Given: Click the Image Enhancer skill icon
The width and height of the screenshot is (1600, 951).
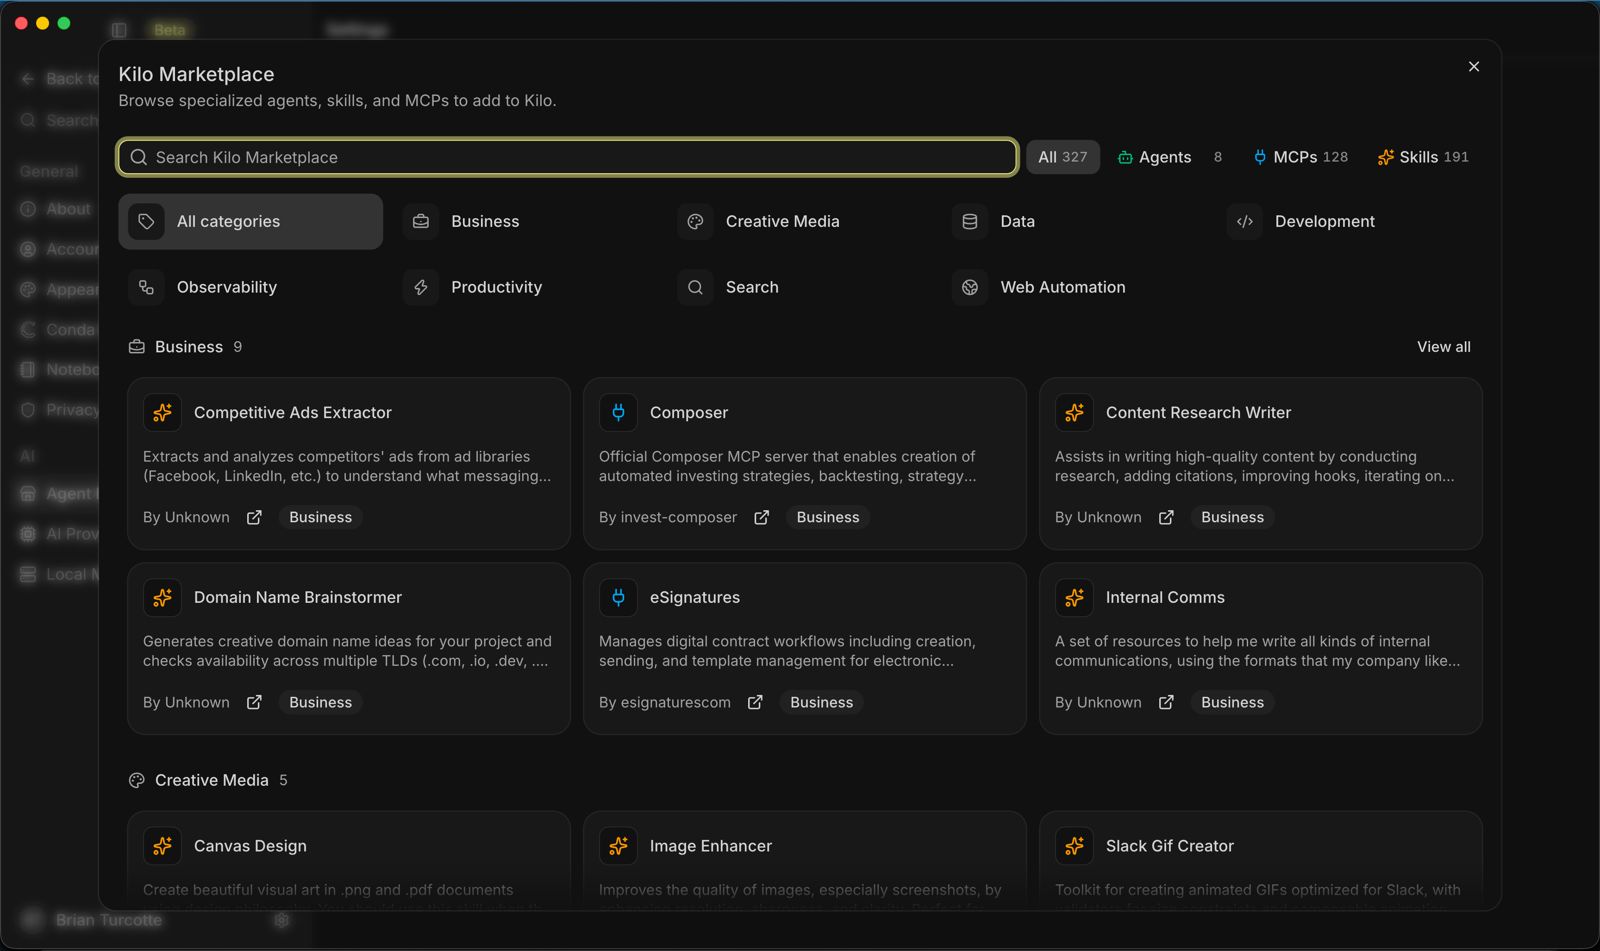Looking at the screenshot, I should click(x=618, y=846).
